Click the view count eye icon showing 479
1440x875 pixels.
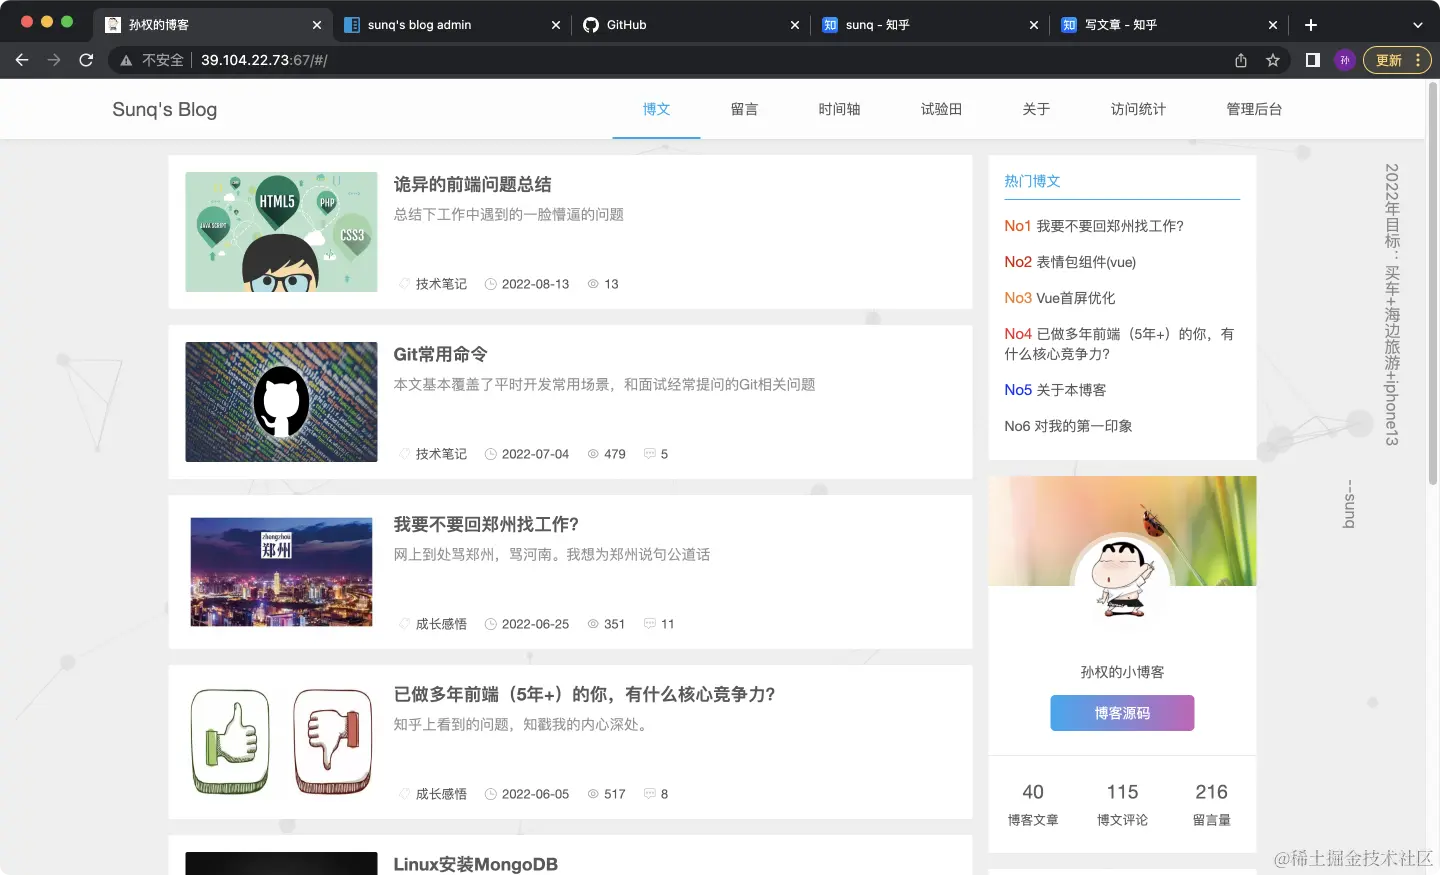[593, 454]
